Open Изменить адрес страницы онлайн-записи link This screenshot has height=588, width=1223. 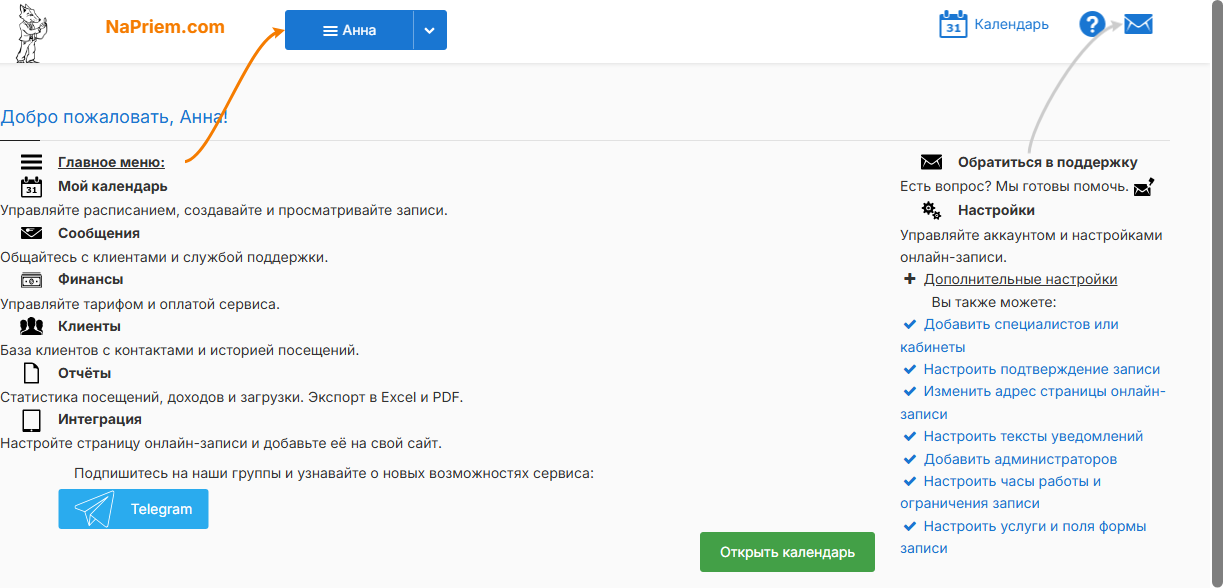pos(1033,402)
